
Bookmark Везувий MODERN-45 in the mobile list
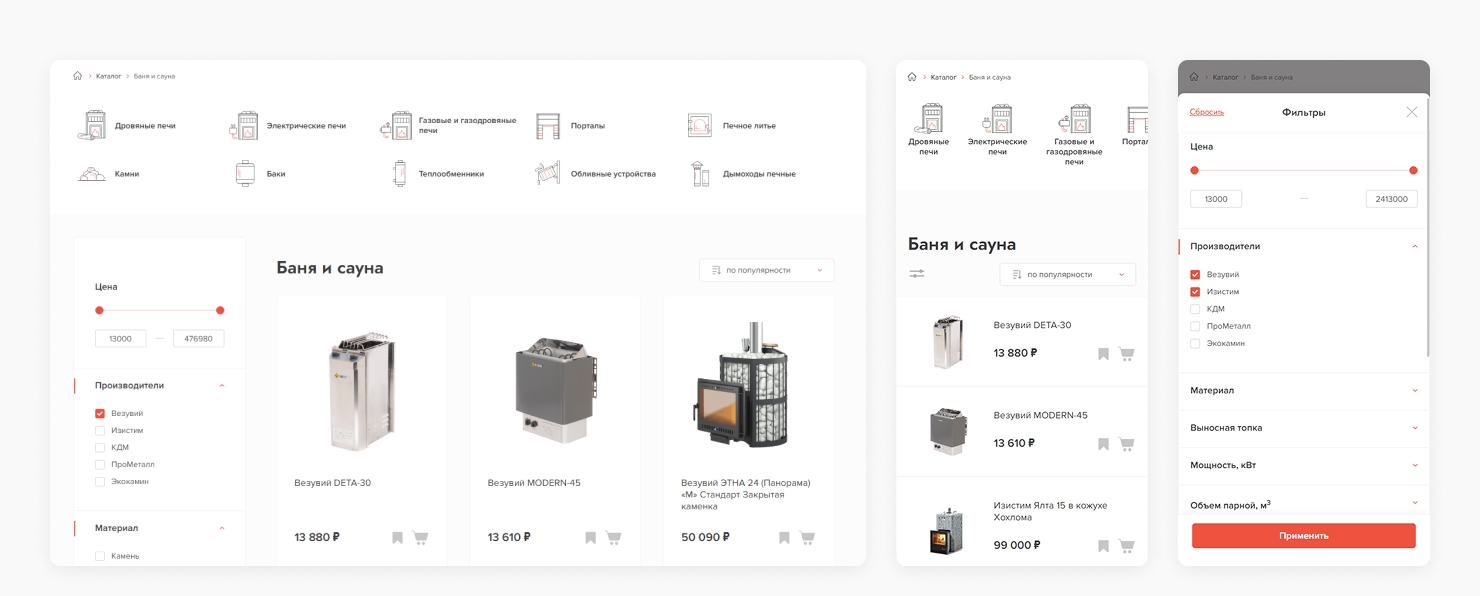tap(1103, 444)
